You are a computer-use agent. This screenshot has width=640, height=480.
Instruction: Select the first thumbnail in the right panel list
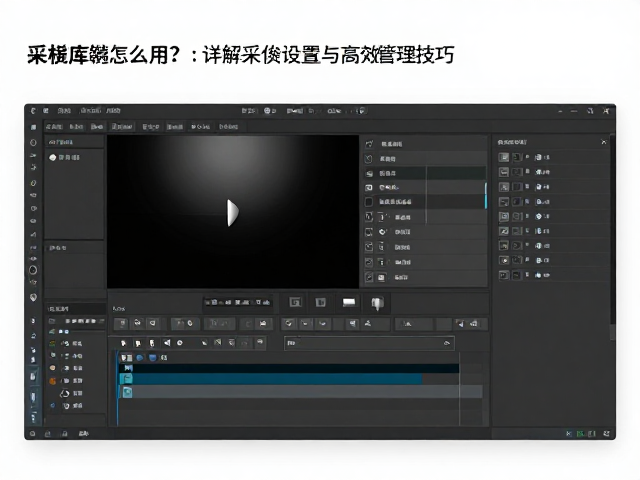[x=504, y=157]
